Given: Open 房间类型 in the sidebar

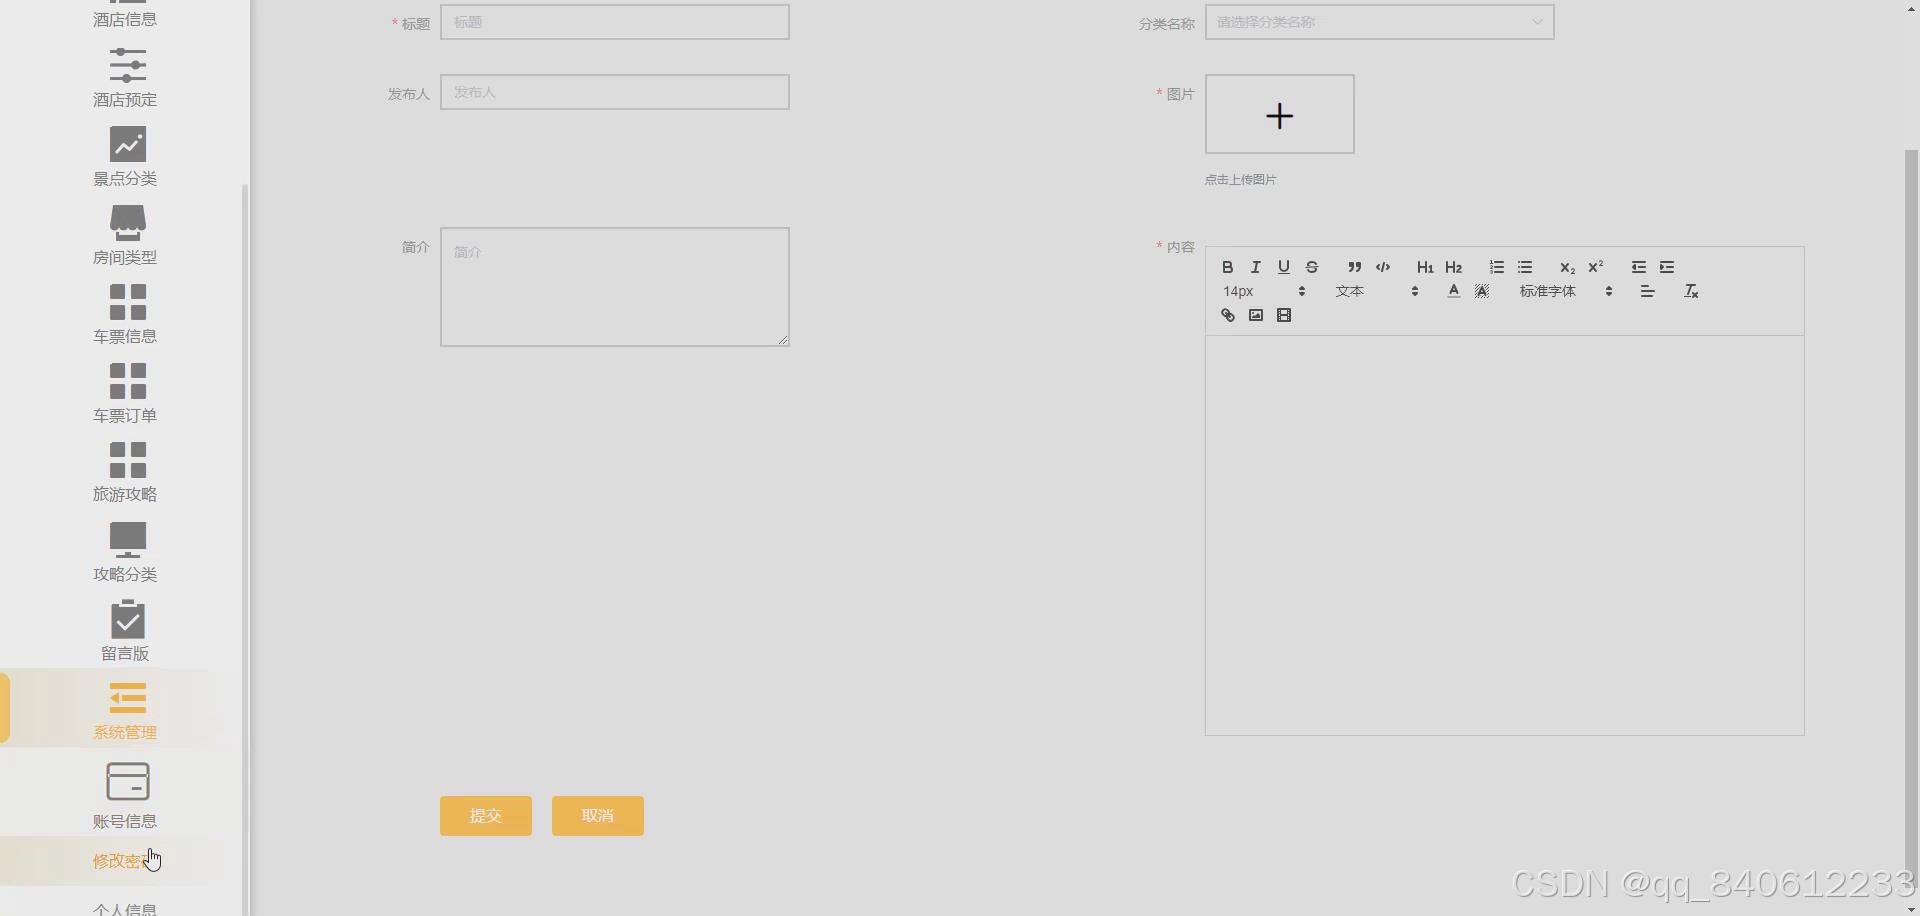Looking at the screenshot, I should pos(125,236).
